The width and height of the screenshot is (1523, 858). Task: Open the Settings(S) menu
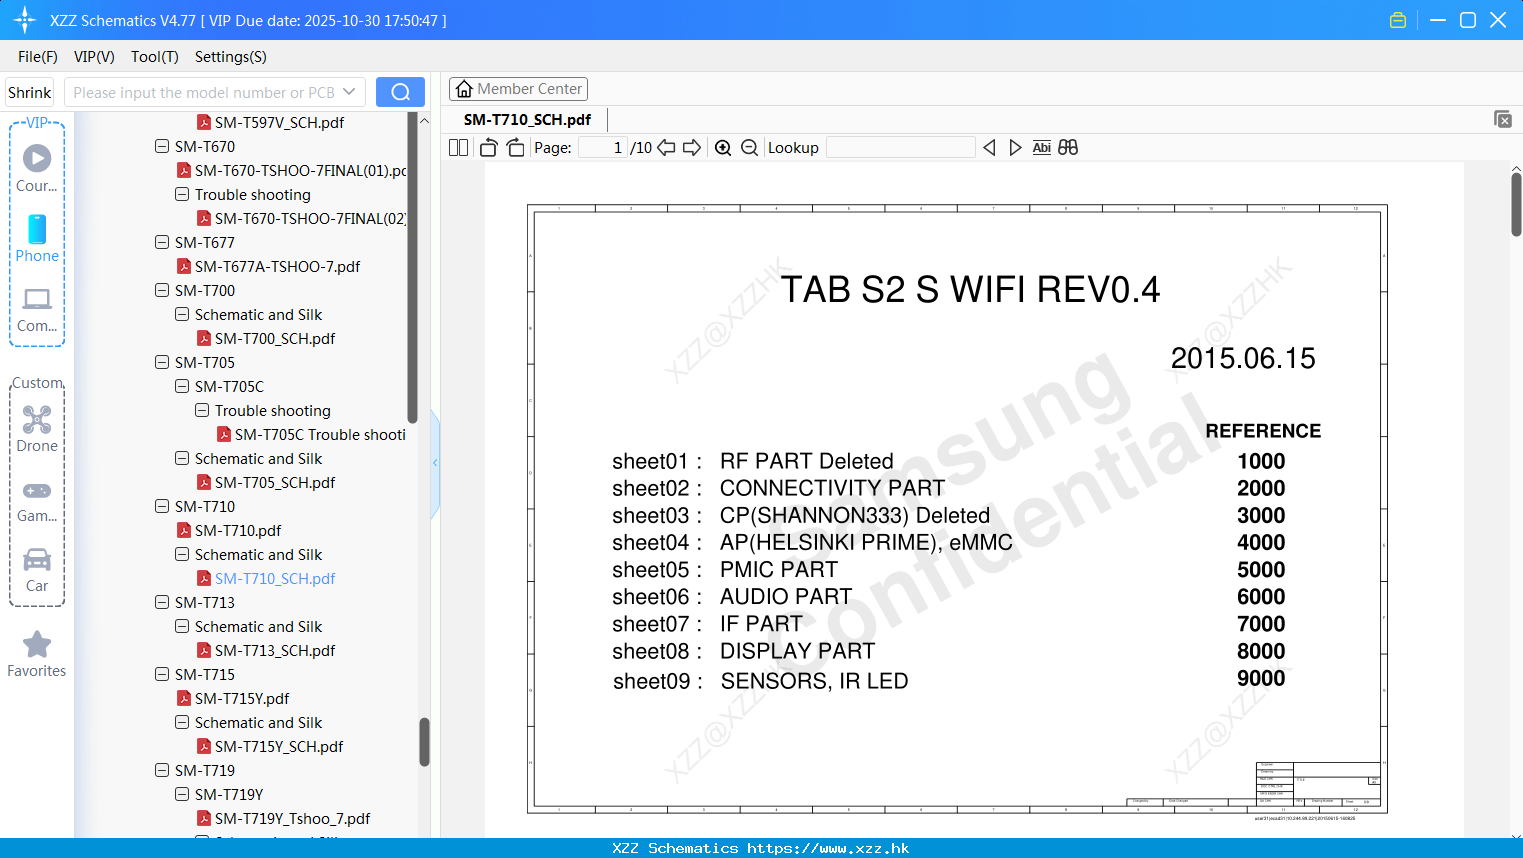tap(231, 57)
